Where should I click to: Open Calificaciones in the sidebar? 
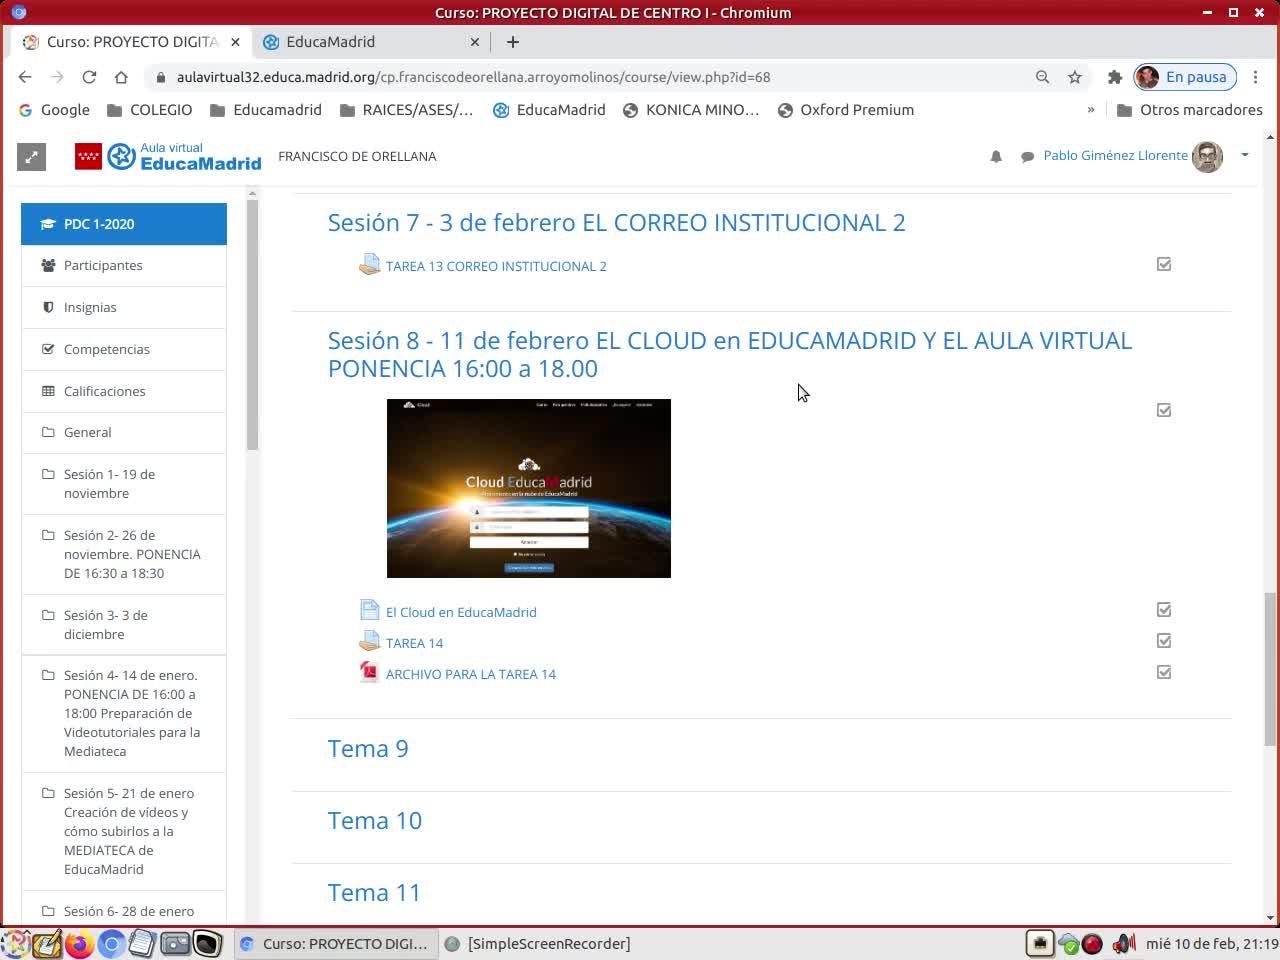point(124,391)
